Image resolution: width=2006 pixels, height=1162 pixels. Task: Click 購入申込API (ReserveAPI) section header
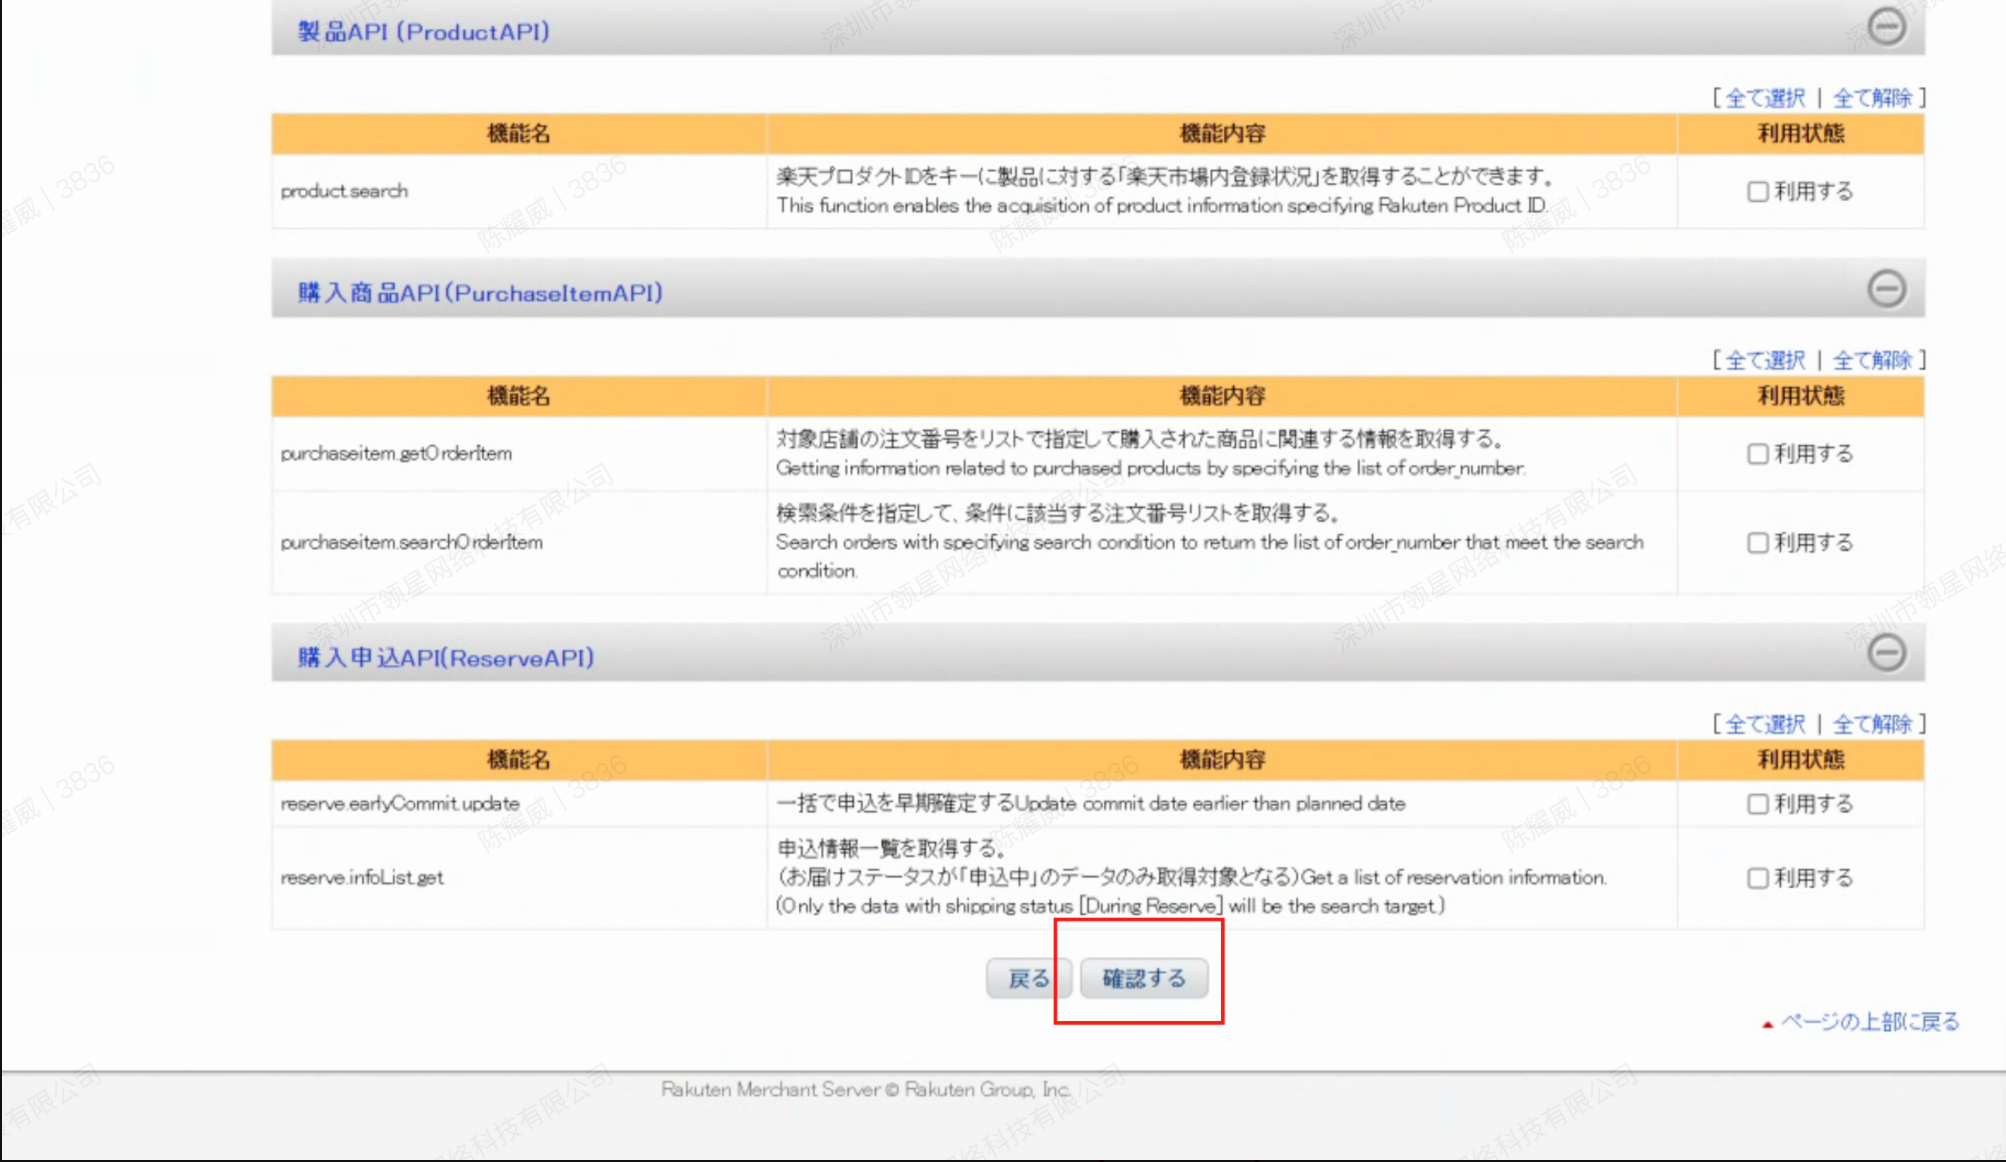point(446,658)
